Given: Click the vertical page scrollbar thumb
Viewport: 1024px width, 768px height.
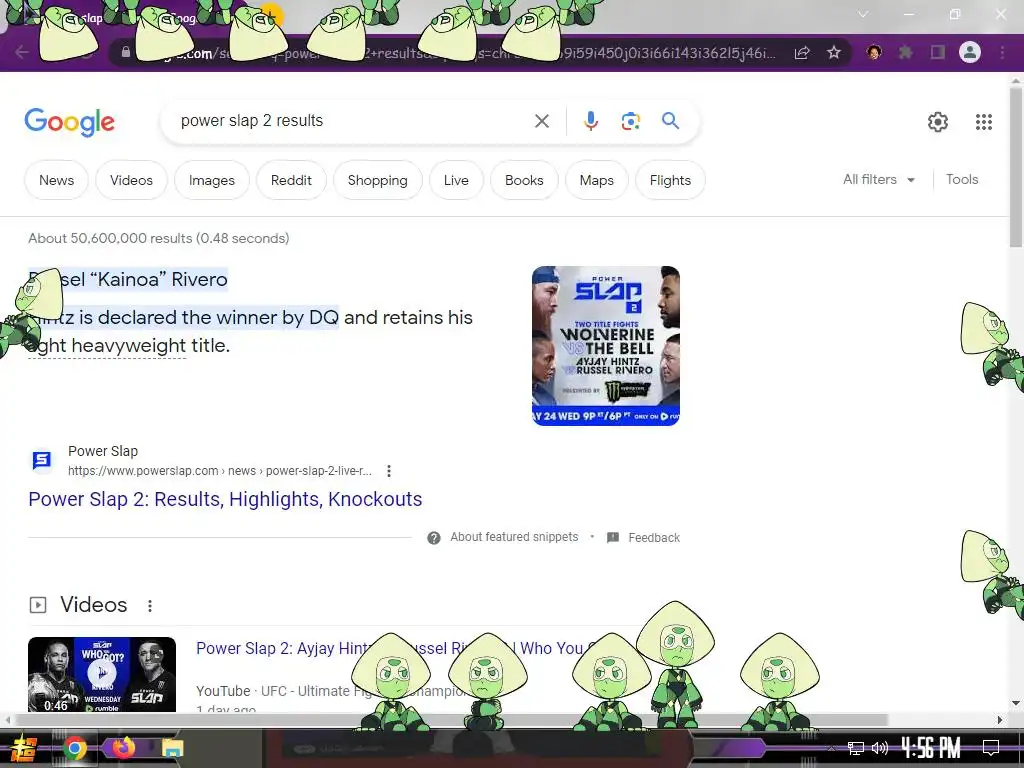Looking at the screenshot, I should [x=1016, y=167].
